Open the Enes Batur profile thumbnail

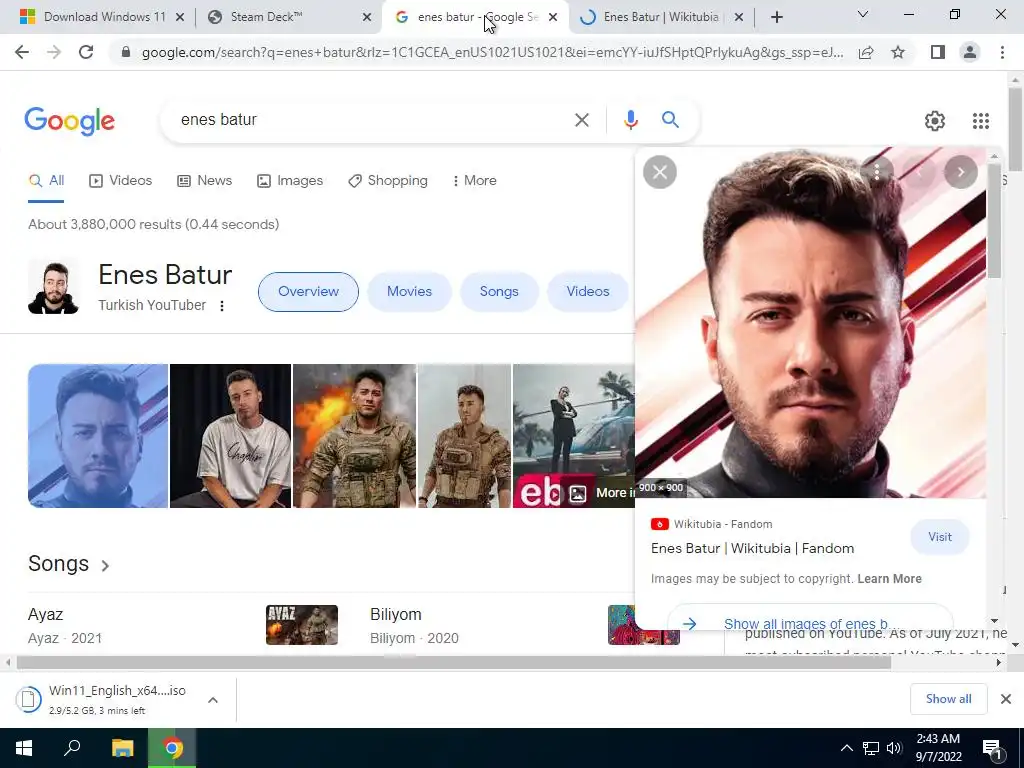click(x=54, y=287)
